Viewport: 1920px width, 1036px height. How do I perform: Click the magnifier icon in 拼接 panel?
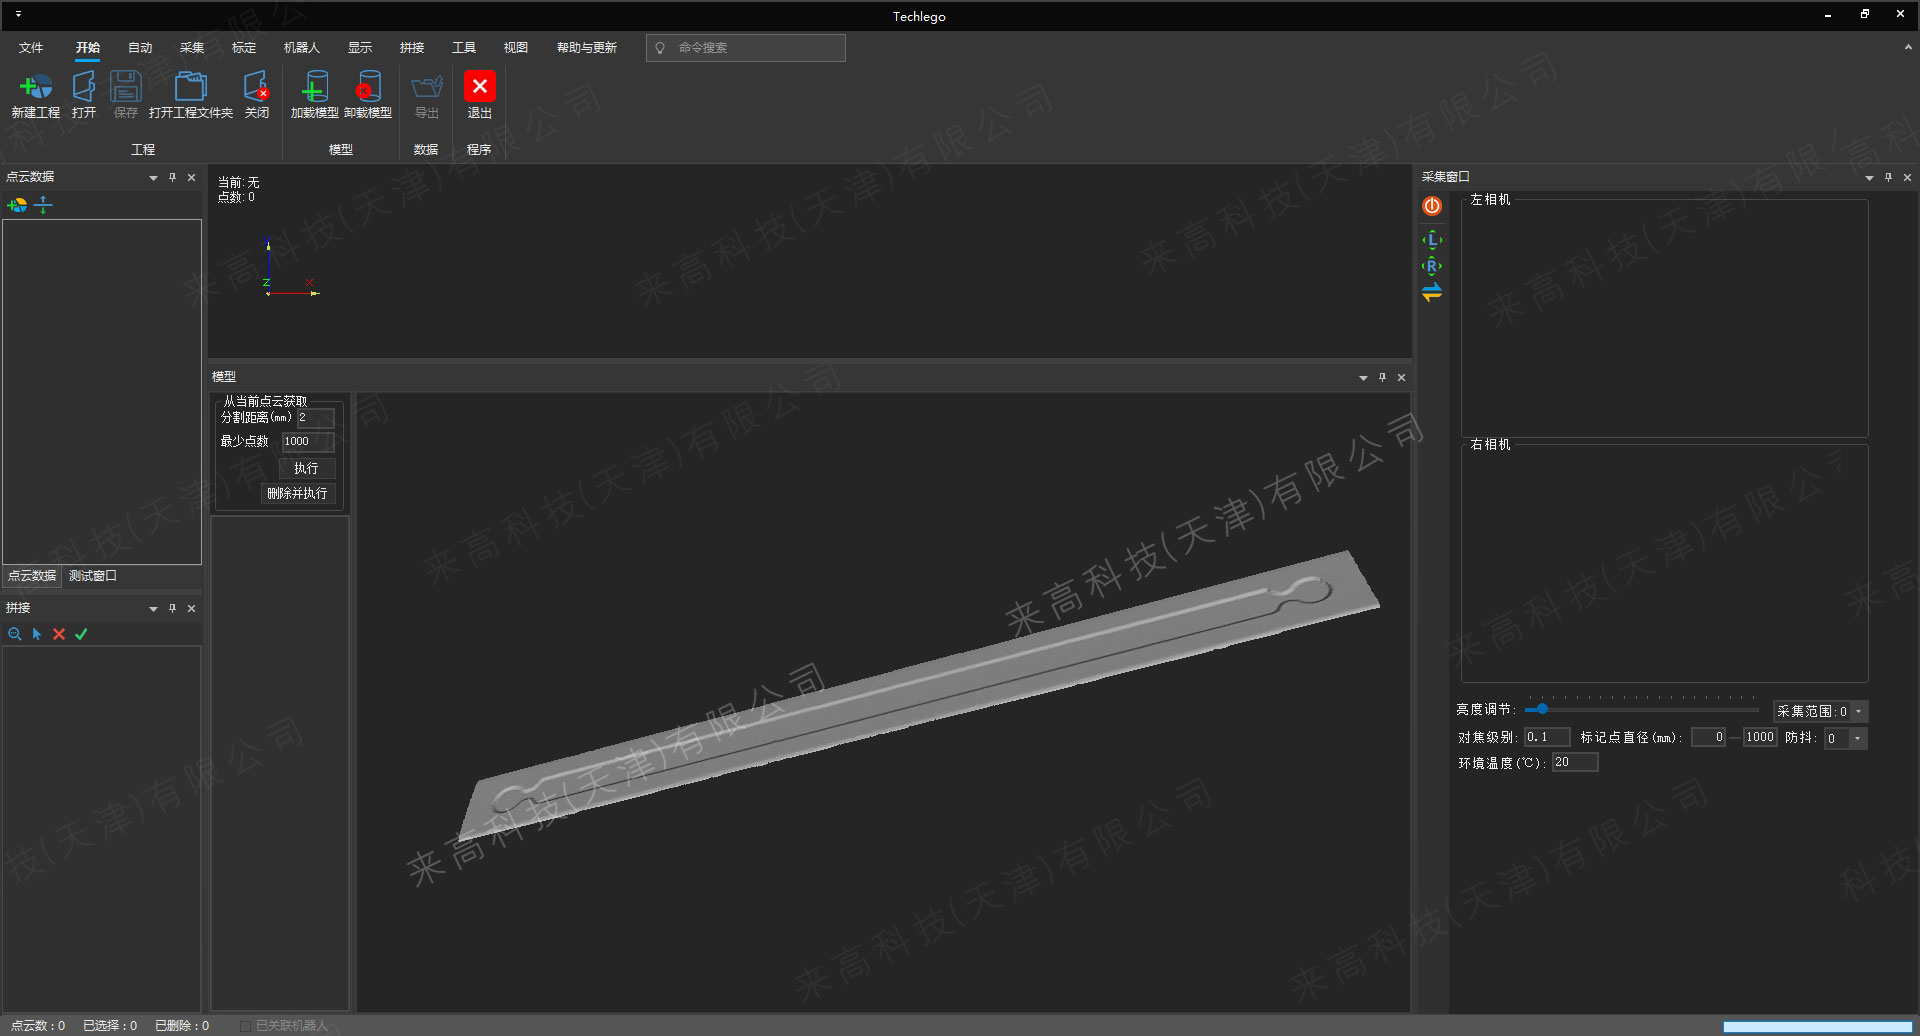[x=15, y=634]
